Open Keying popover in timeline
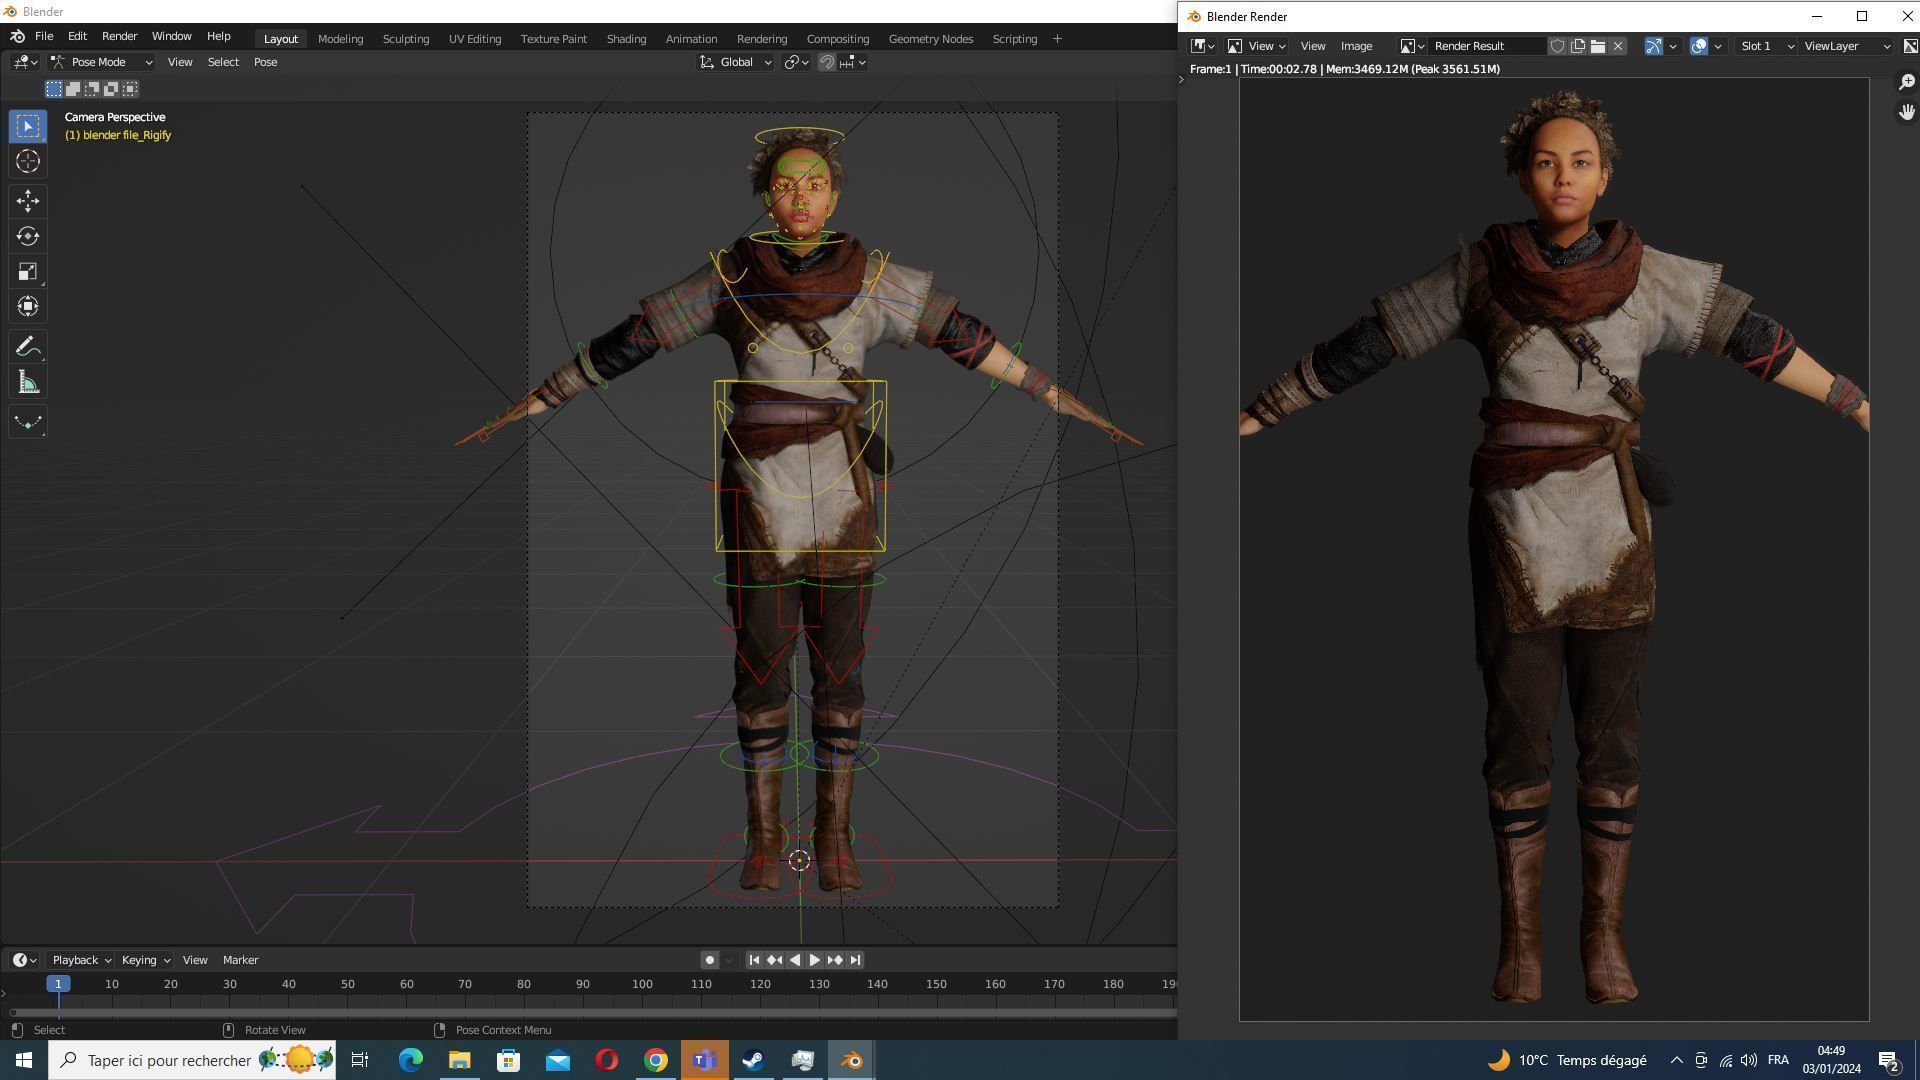 145,960
